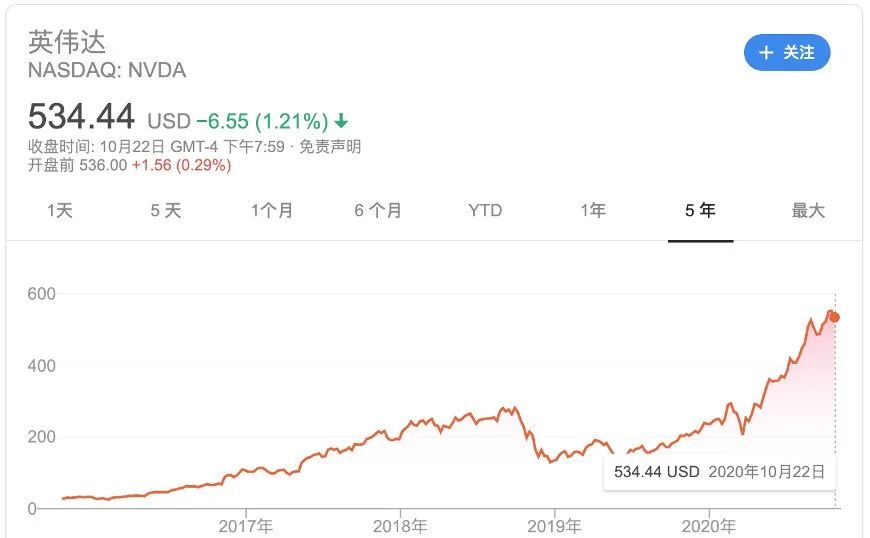Image resolution: width=870 pixels, height=538 pixels.
Task: Show the 1年 price chart
Action: [x=593, y=211]
